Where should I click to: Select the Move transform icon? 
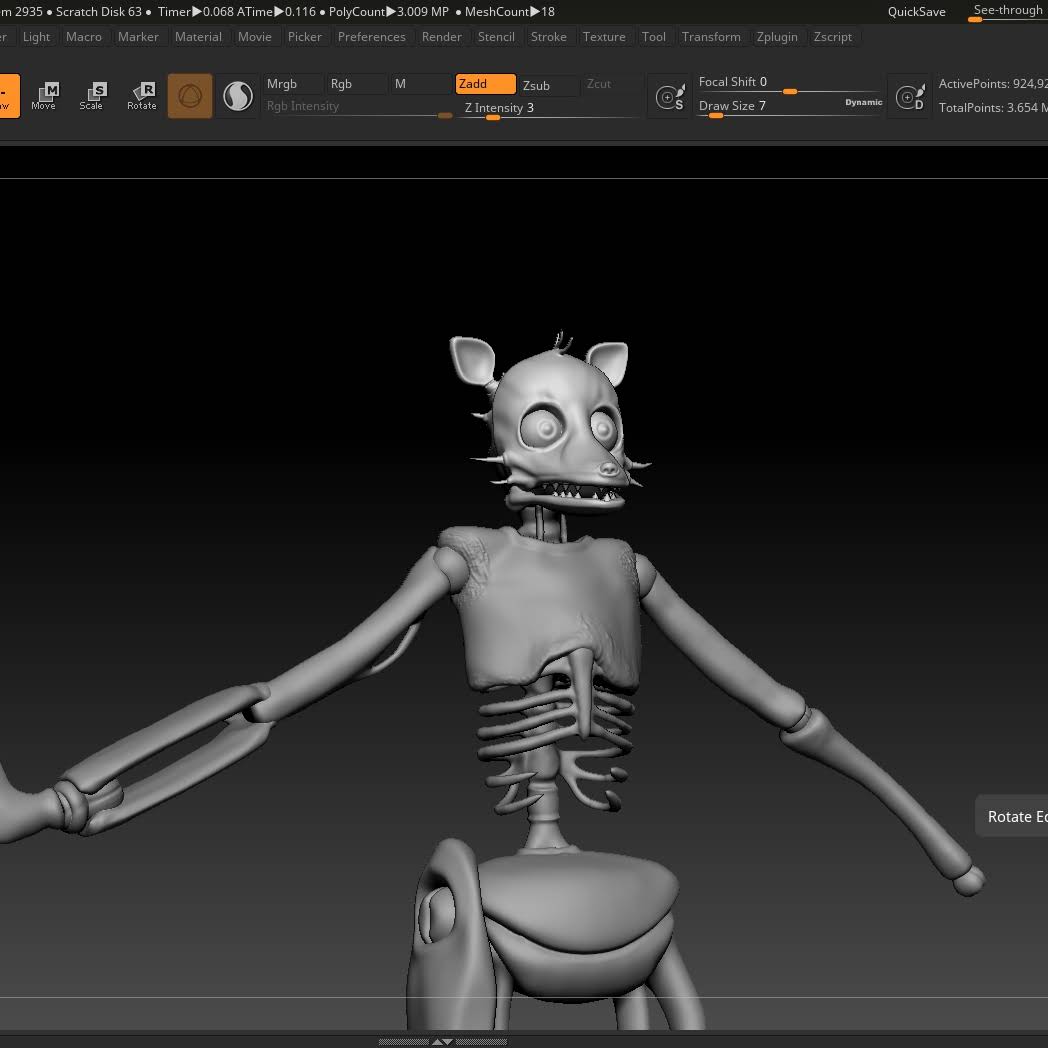pos(44,96)
